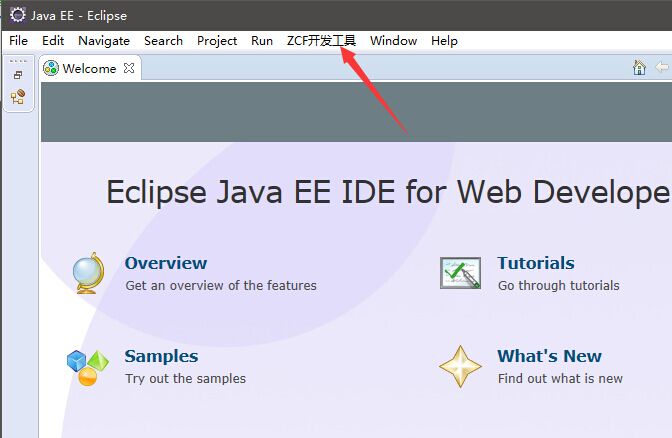This screenshot has height=438, width=672.
Task: Open the Window menu
Action: click(x=393, y=41)
